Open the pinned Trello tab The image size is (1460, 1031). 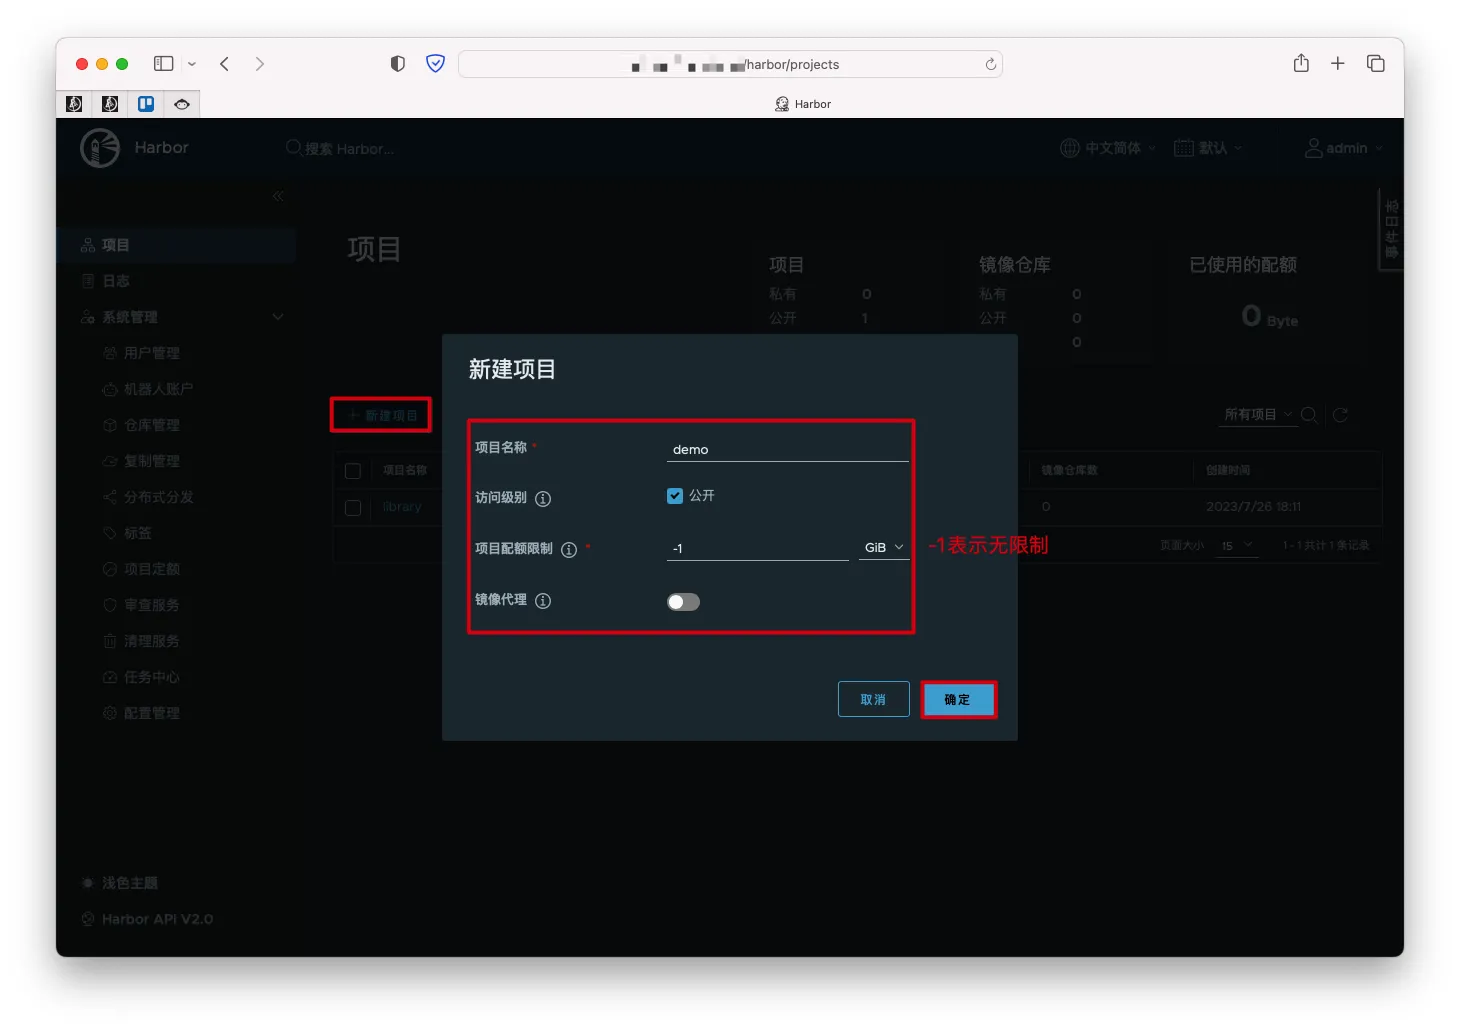click(x=146, y=104)
